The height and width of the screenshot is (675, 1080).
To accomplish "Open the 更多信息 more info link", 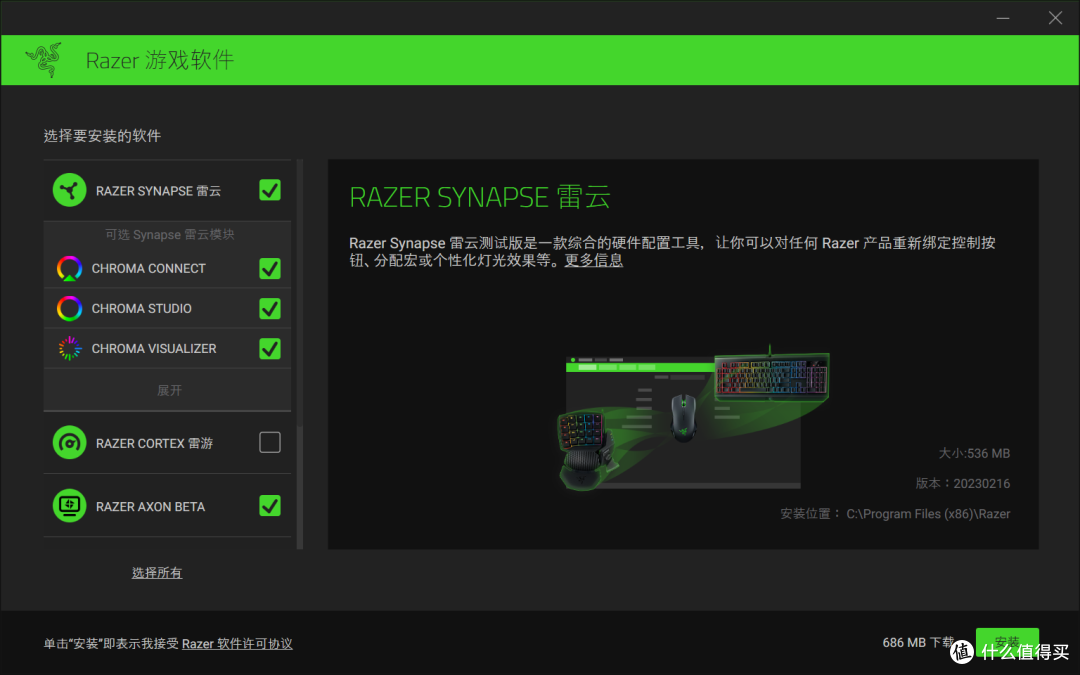I will coord(594,260).
